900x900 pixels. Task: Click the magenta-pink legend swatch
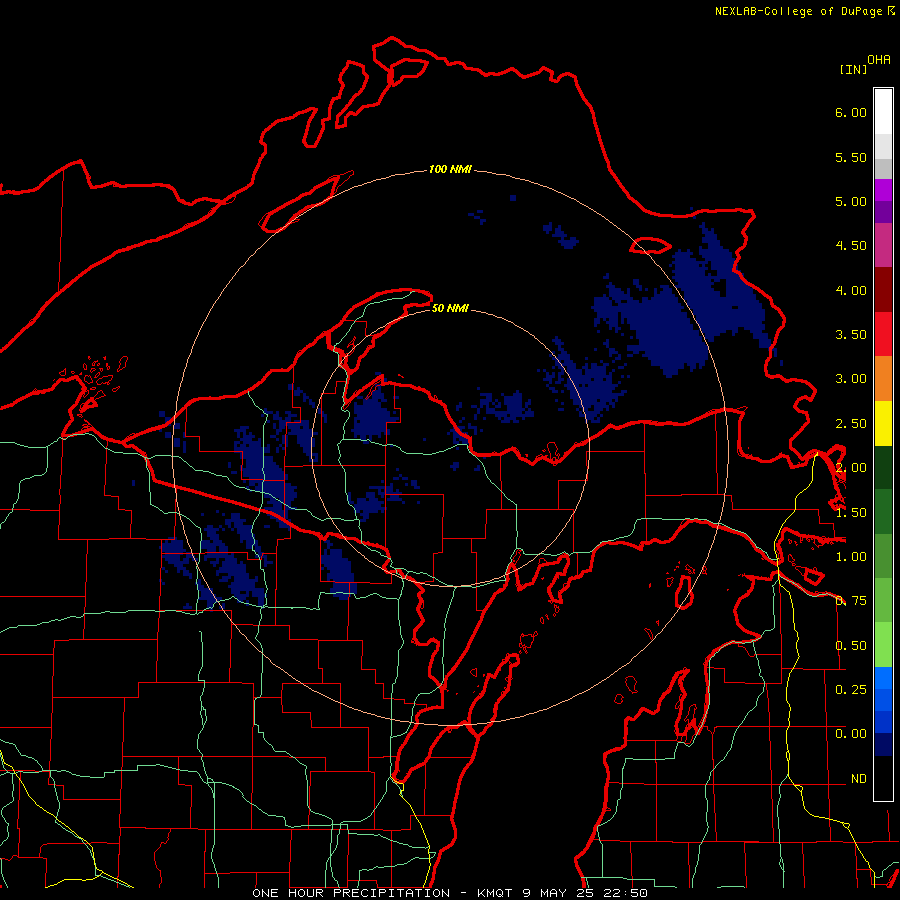click(883, 245)
